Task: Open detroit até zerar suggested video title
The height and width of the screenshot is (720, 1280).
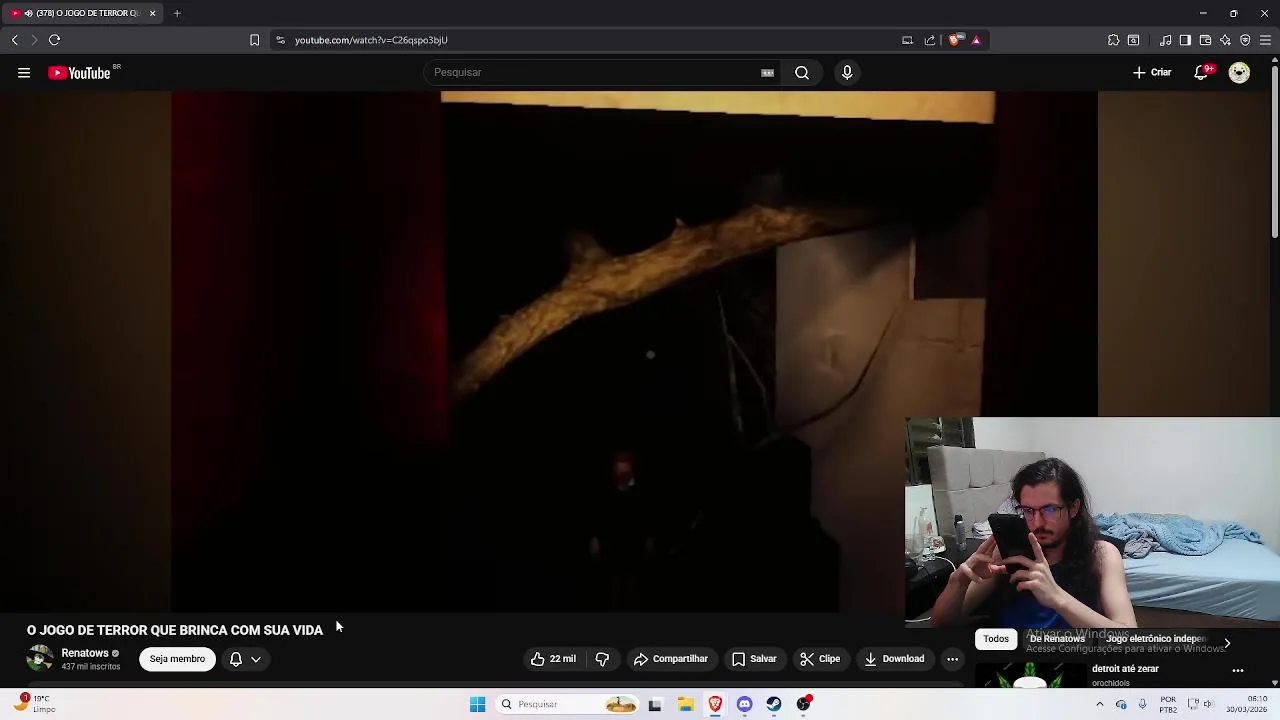Action: pos(1125,669)
